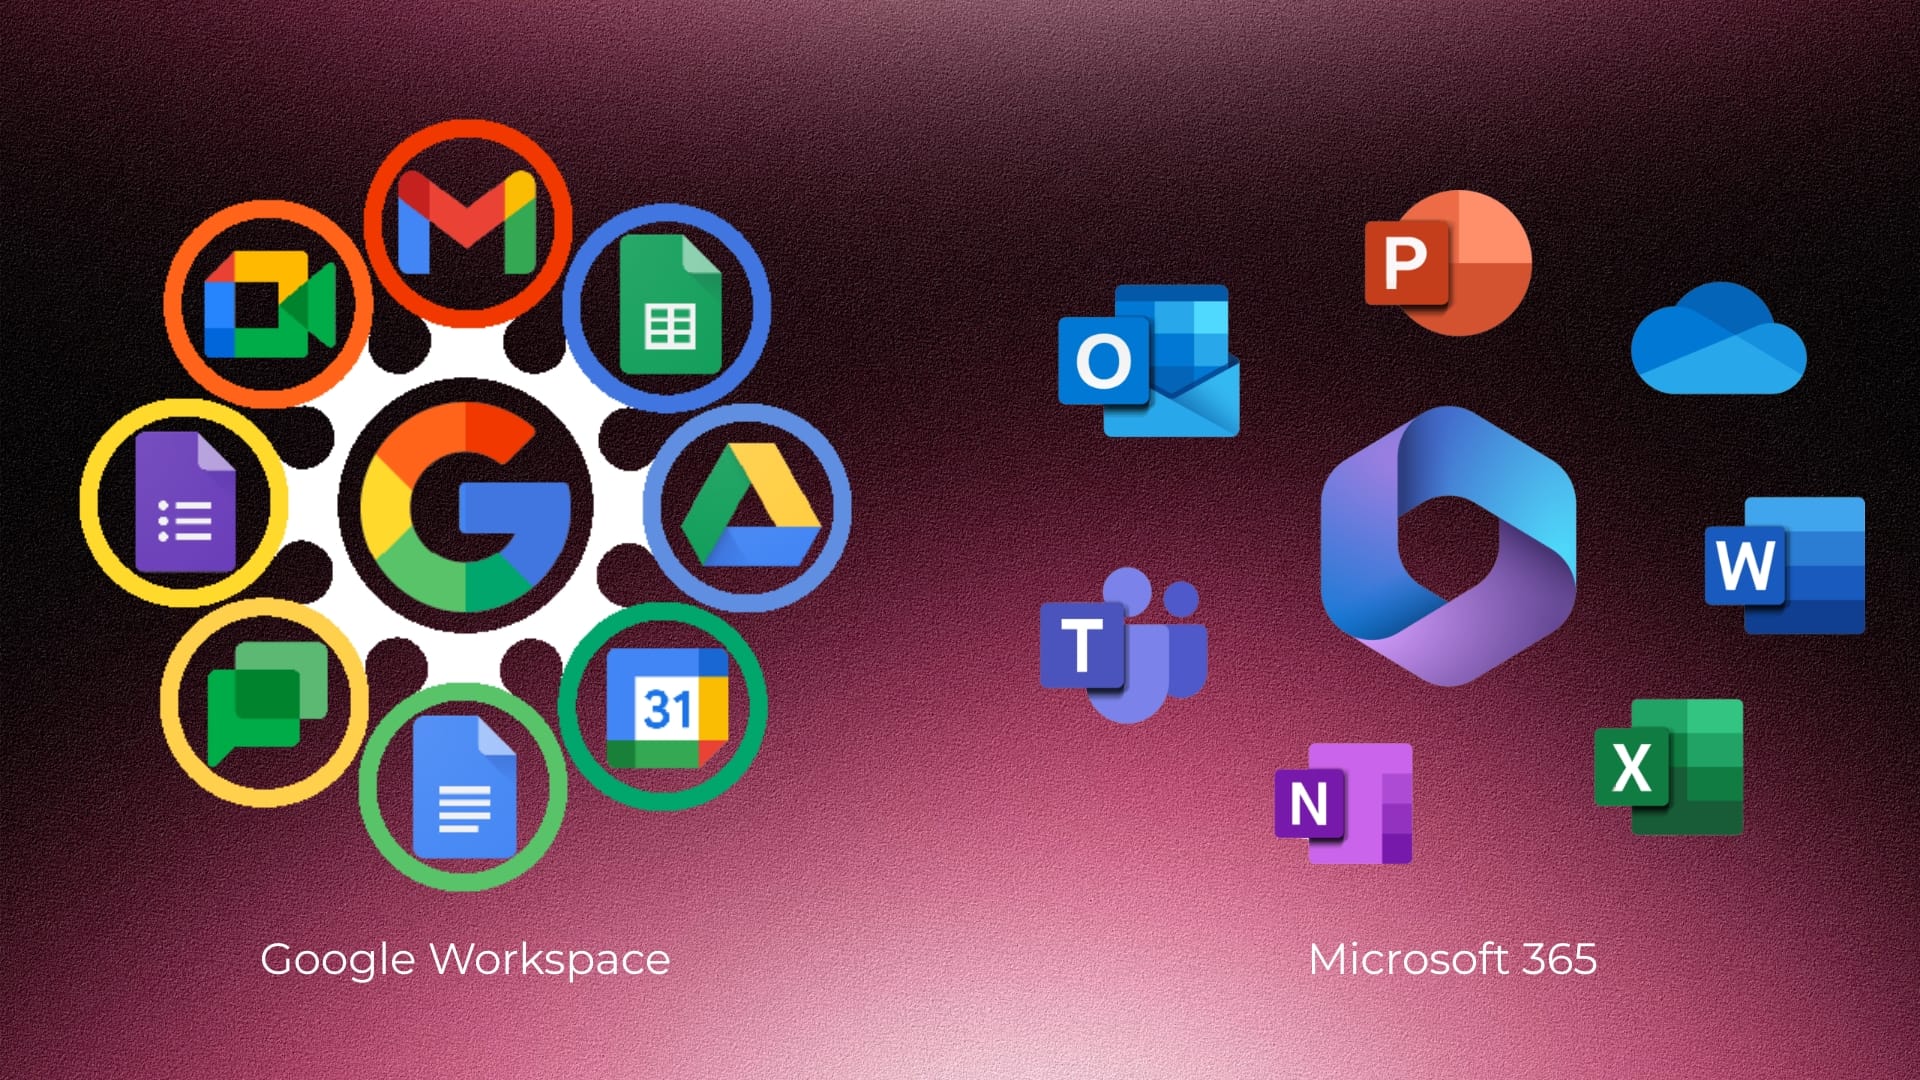This screenshot has height=1080, width=1920.
Task: Select the Google Chat icon
Action: point(267,703)
